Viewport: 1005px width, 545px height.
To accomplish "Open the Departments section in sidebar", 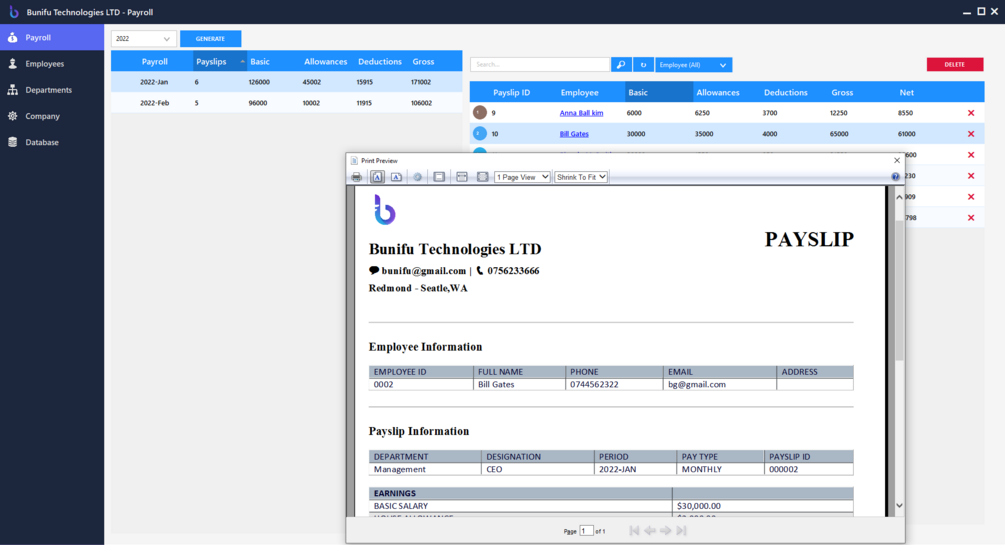I will pos(52,90).
